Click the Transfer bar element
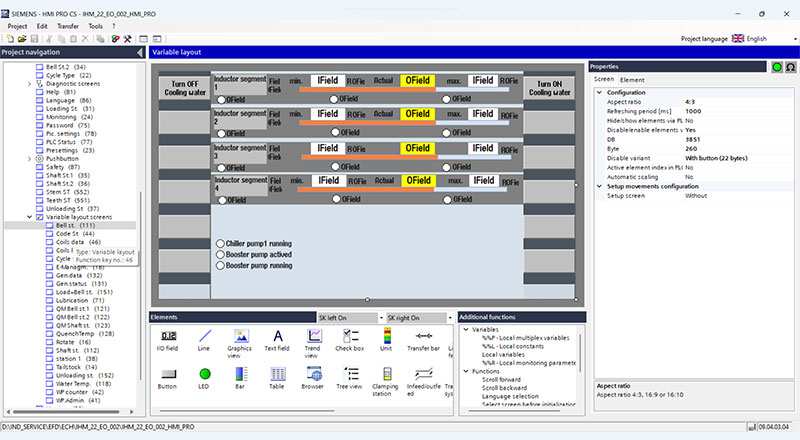The height and width of the screenshot is (440, 800). [x=423, y=340]
